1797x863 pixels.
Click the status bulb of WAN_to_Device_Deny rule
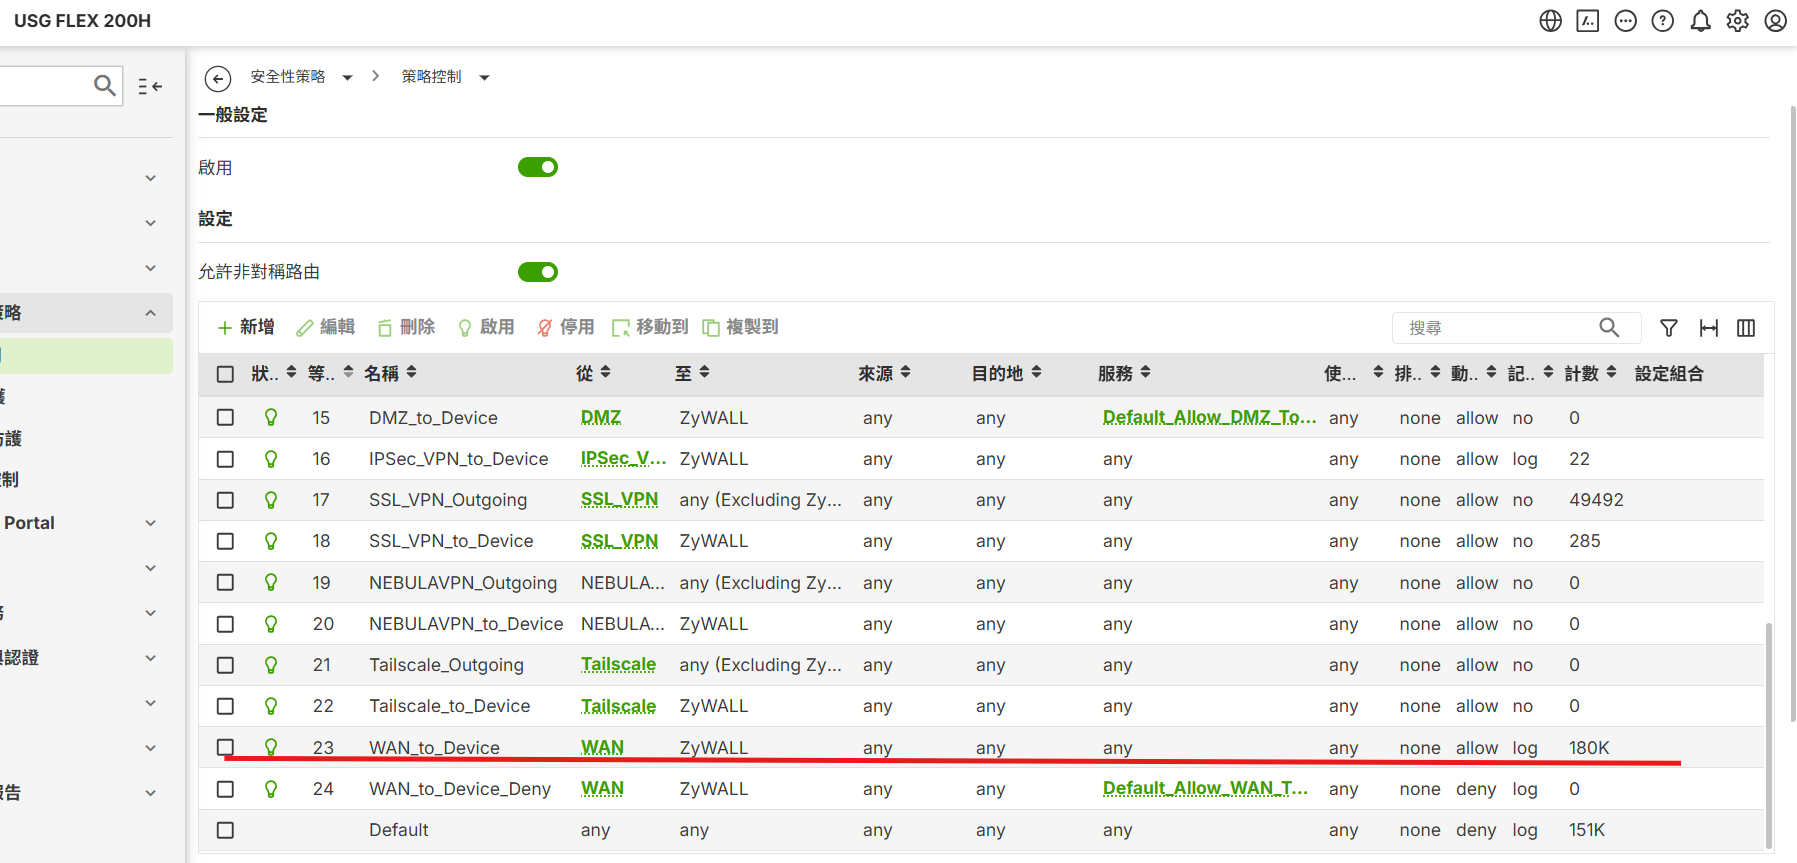(271, 788)
